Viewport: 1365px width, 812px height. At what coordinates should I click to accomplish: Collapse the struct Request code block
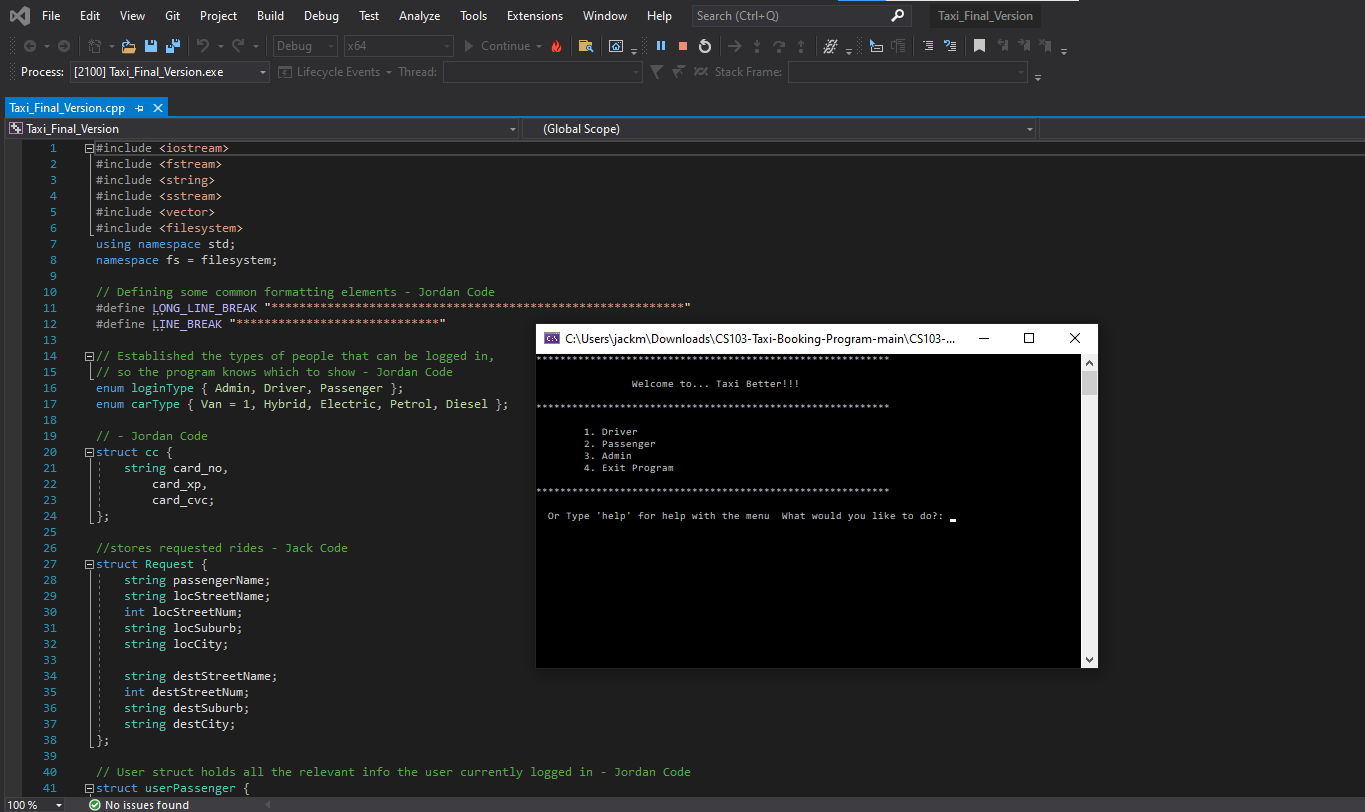90,564
